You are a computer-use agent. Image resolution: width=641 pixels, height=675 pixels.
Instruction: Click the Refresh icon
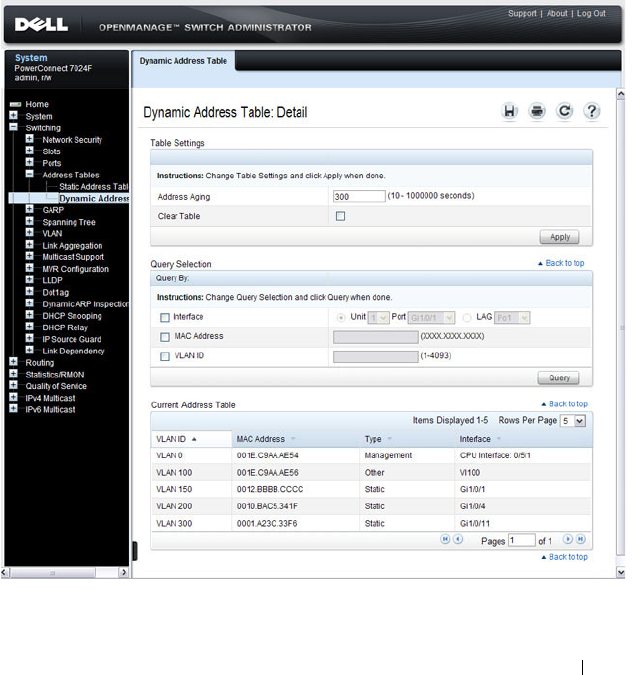(564, 111)
